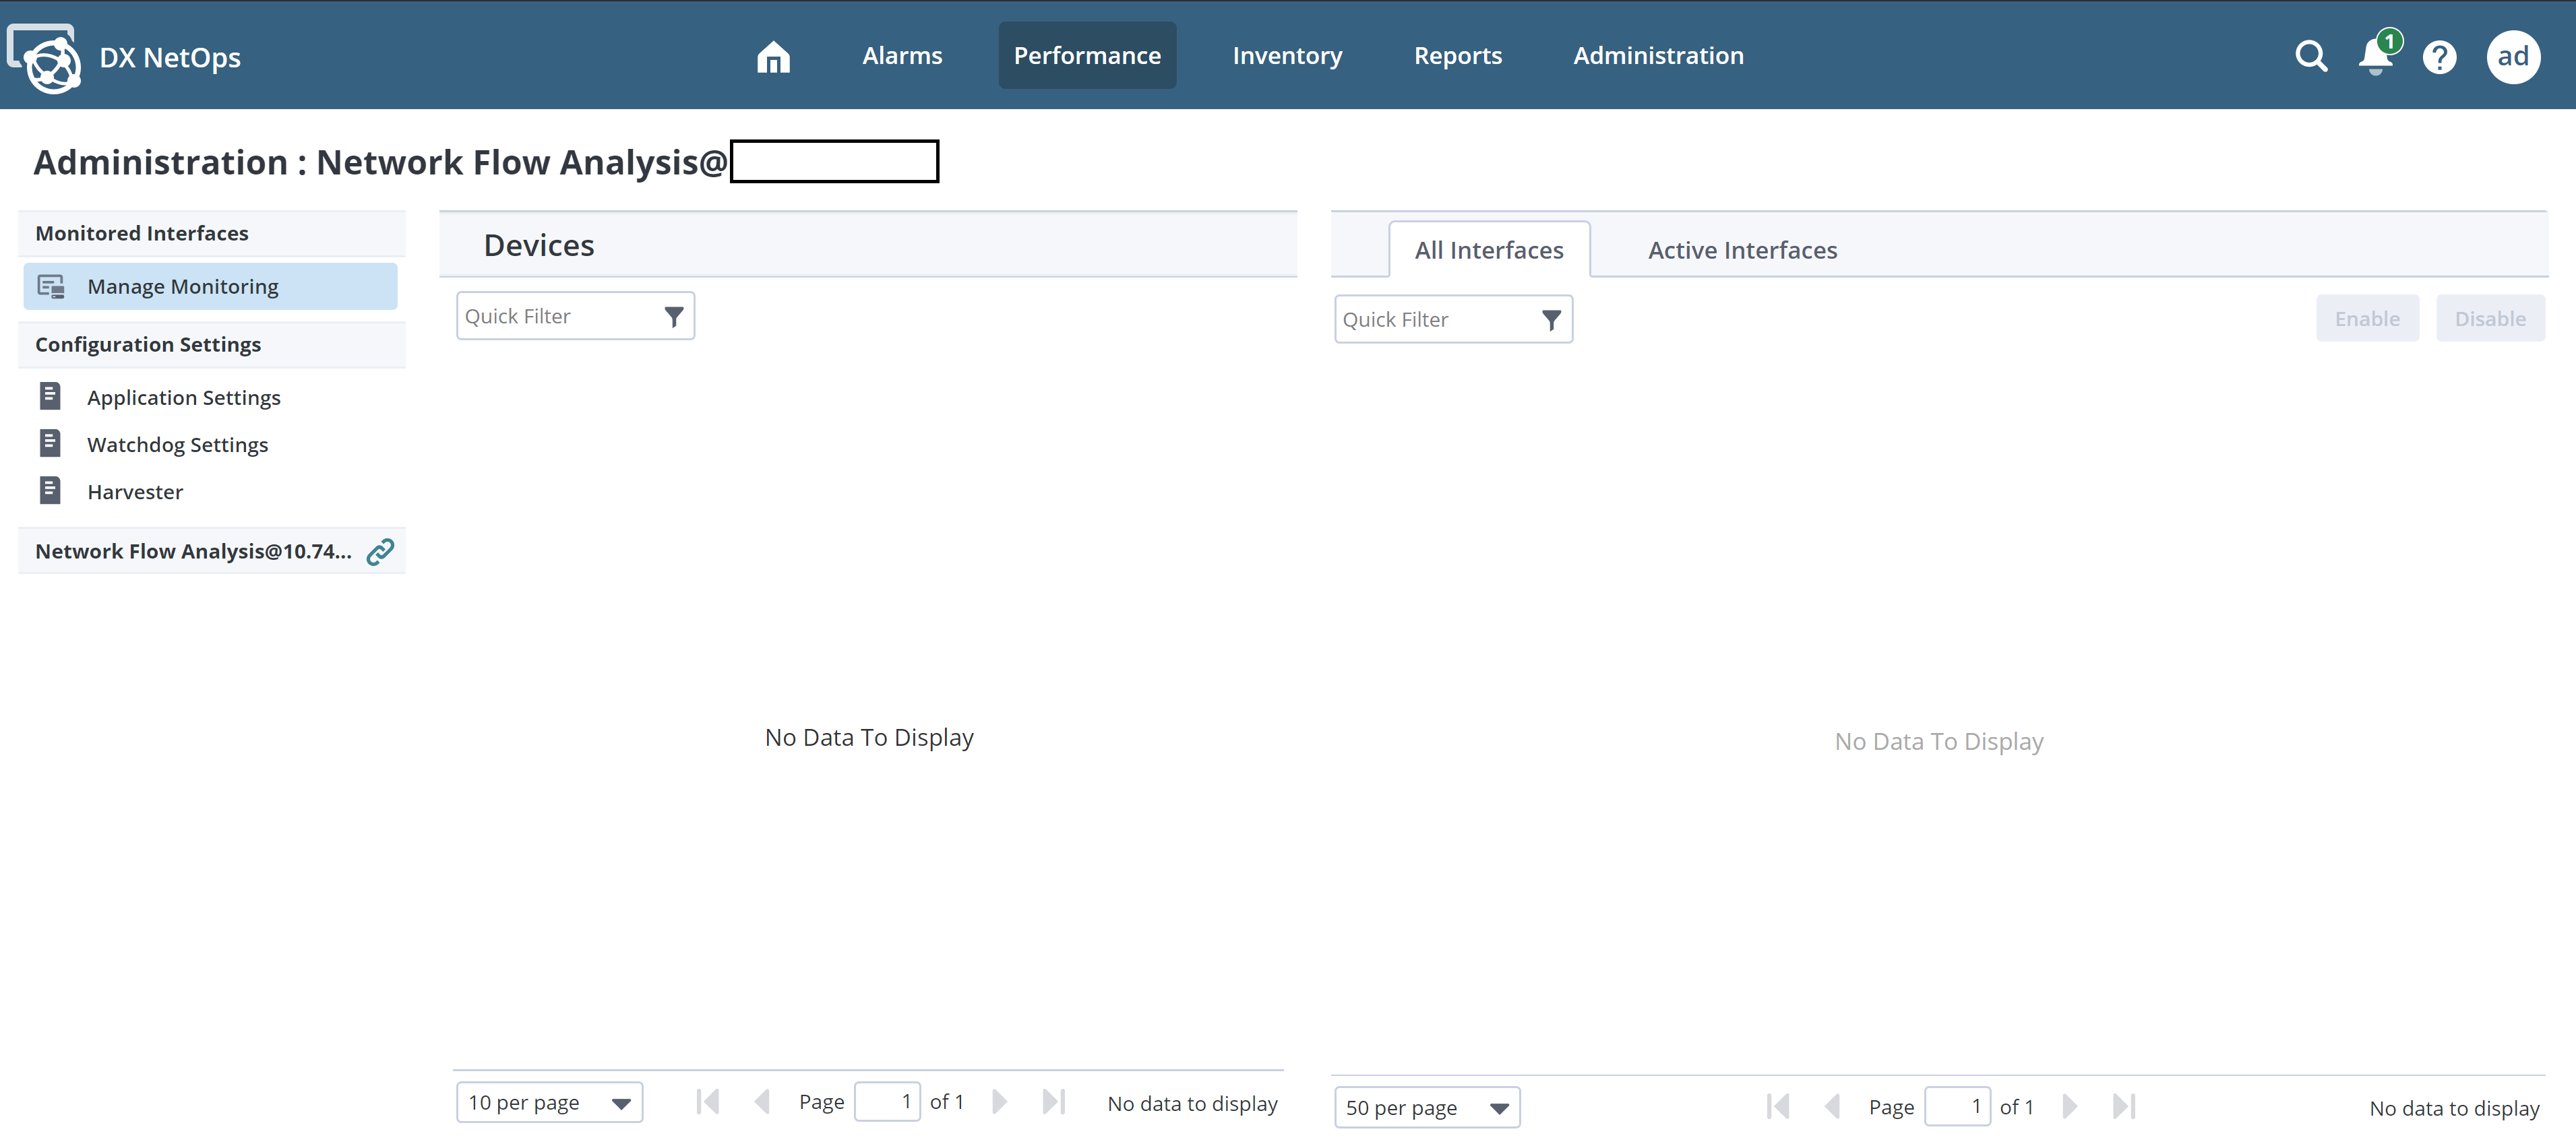Switch to the Active Interfaces tab
Screen dimensions: 2576x1146
point(1742,250)
